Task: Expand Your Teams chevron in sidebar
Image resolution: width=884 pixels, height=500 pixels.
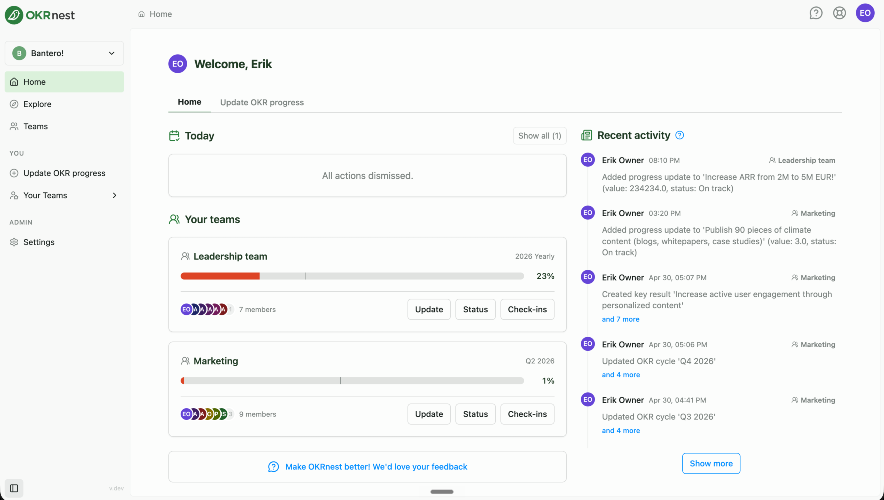Action: click(114, 196)
